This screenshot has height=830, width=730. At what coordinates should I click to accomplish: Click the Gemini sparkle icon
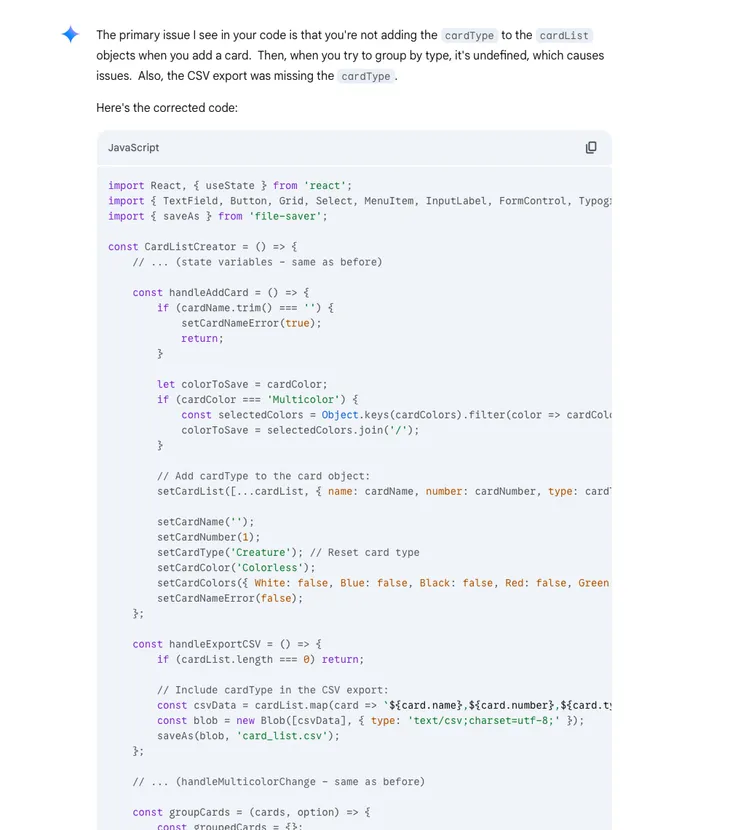[70, 34]
